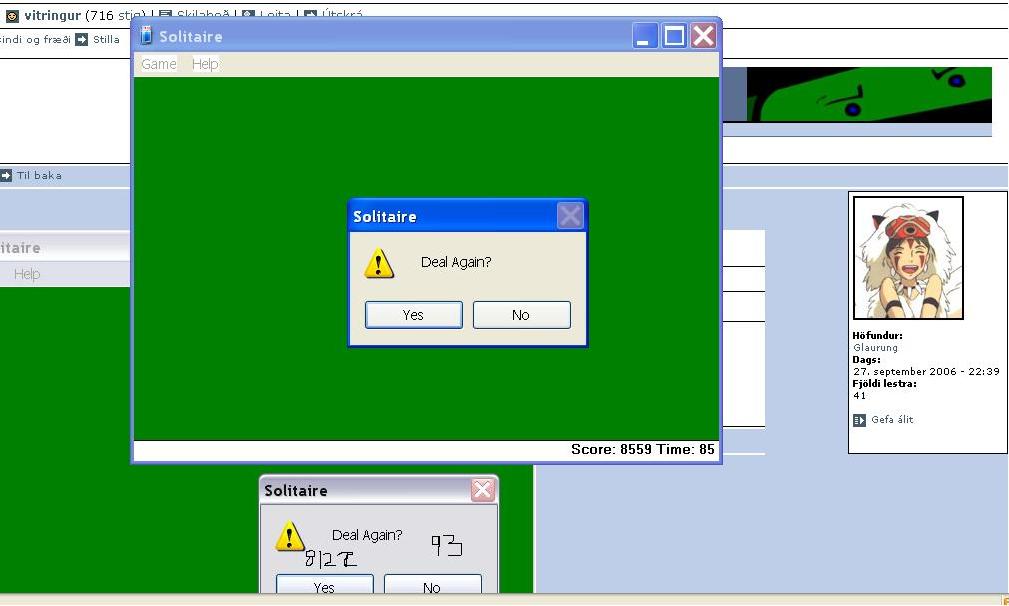Click the author name Glaurung

(875, 347)
